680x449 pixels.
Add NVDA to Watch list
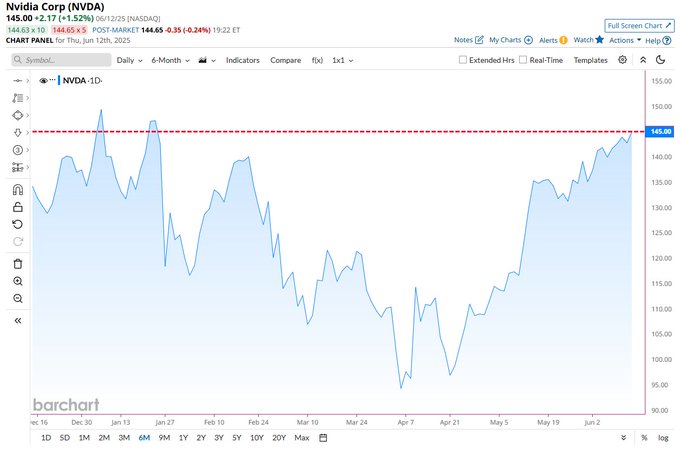588,40
